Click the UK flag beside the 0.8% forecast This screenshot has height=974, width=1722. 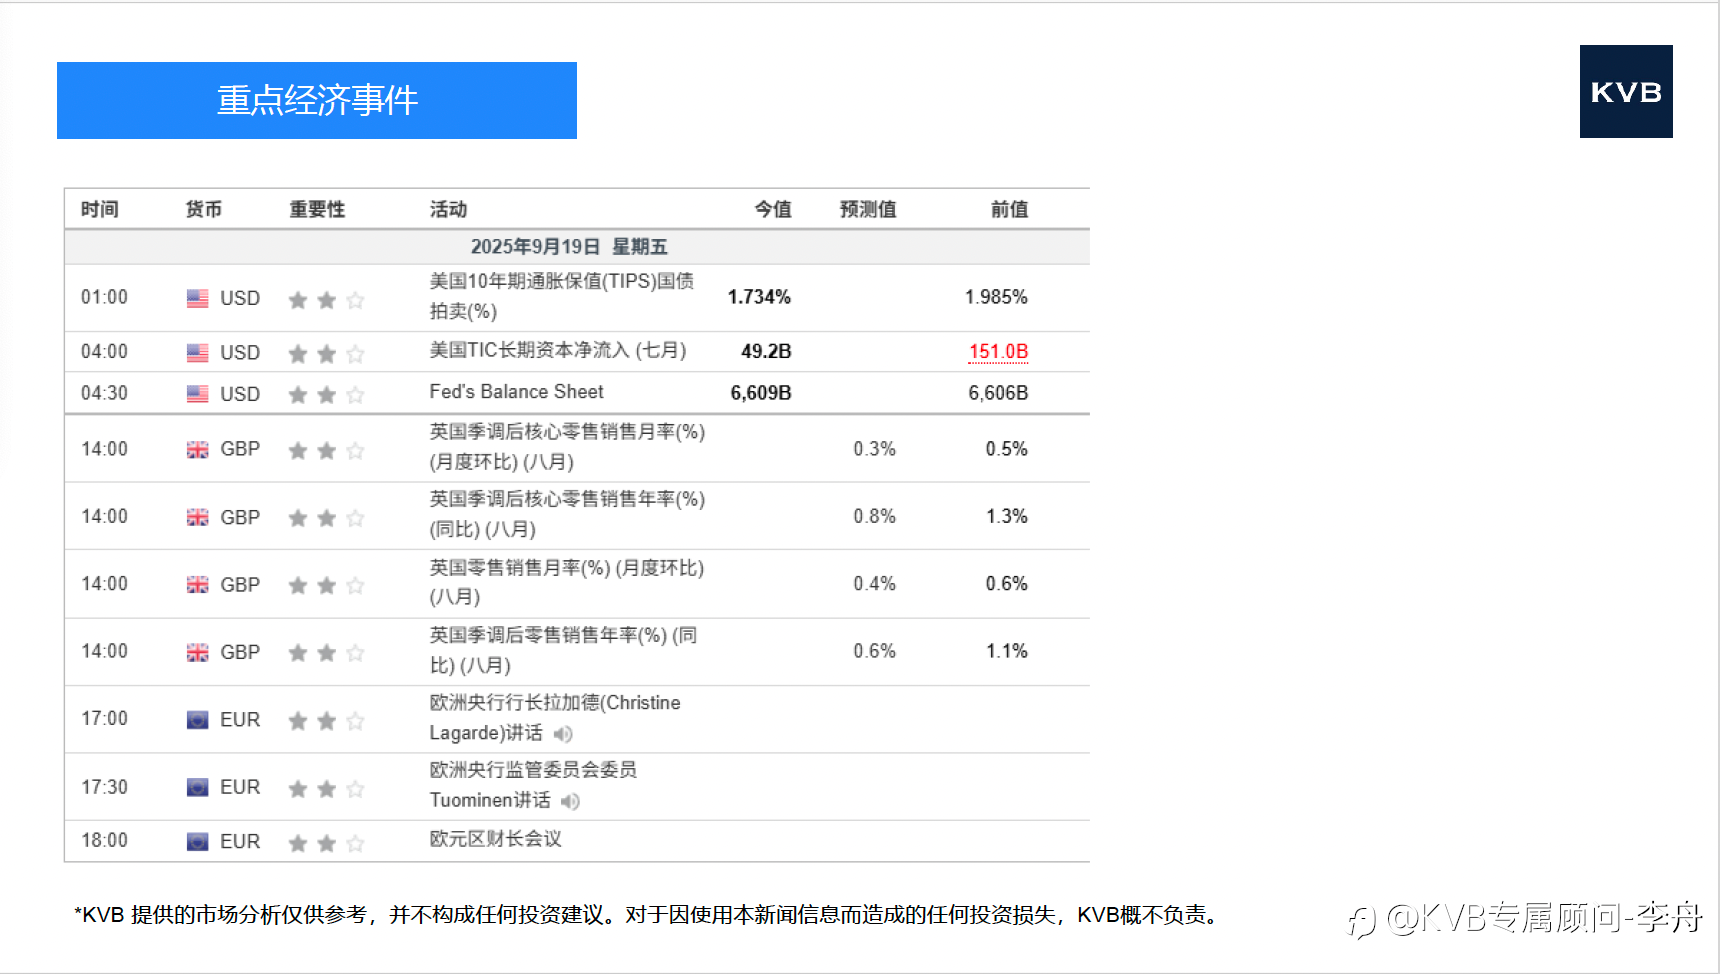coord(198,517)
